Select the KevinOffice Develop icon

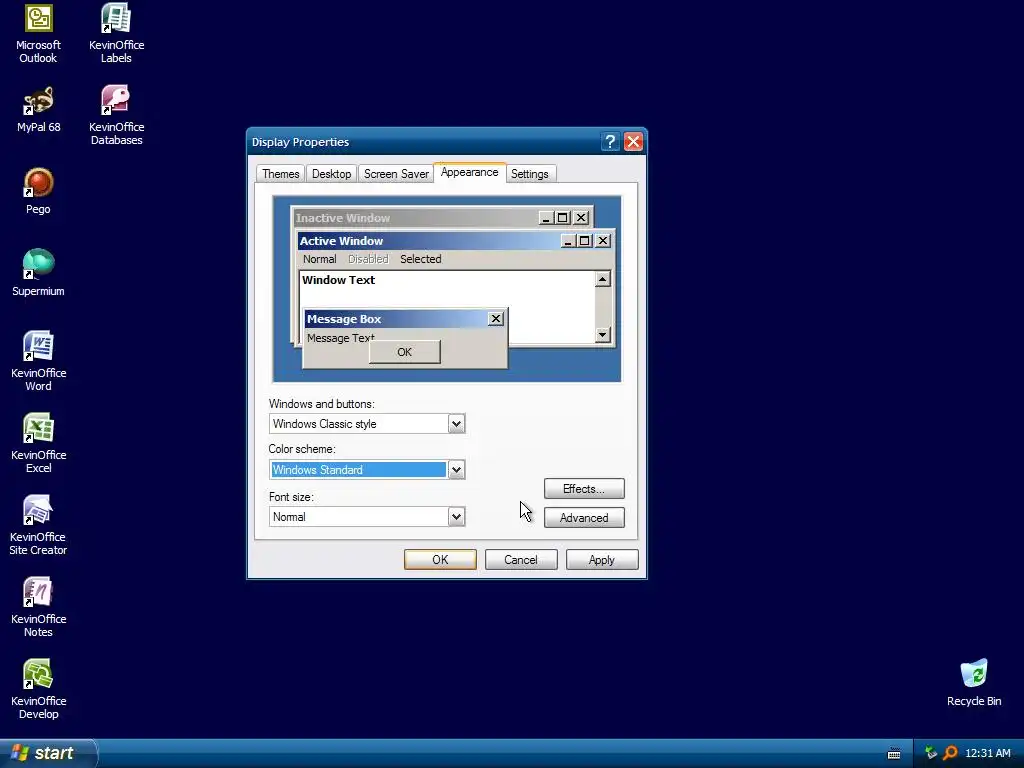pos(39,689)
